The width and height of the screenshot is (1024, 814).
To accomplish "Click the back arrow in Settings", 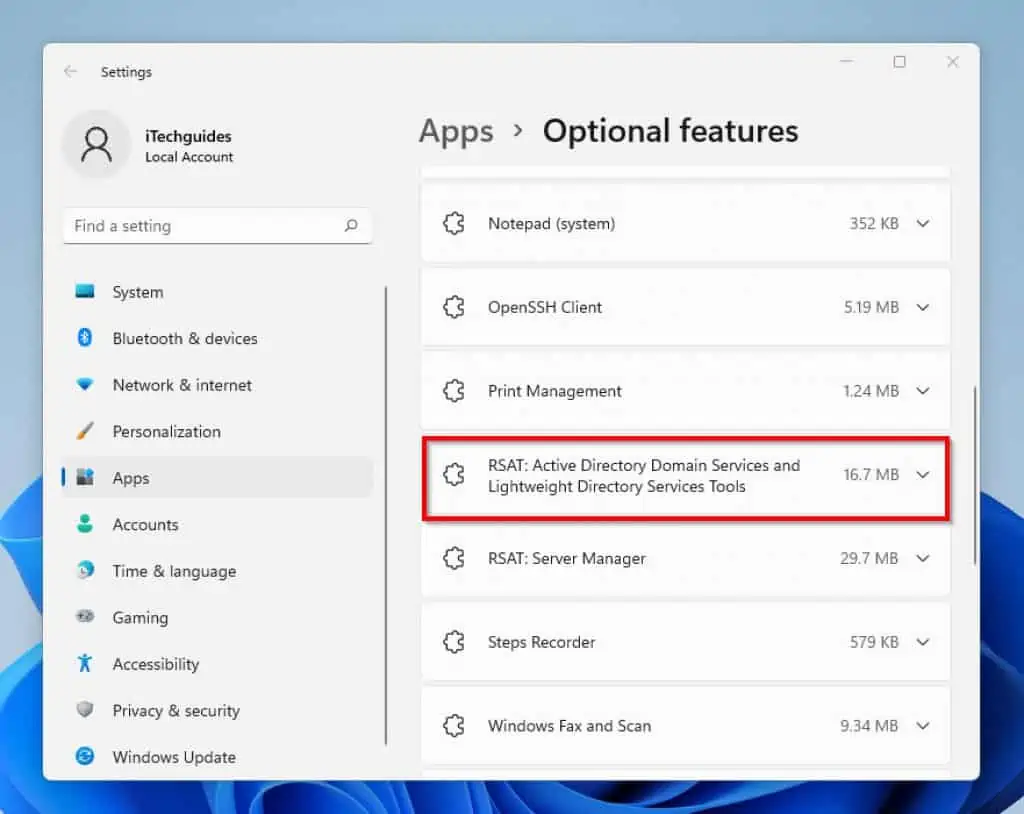I will [69, 71].
